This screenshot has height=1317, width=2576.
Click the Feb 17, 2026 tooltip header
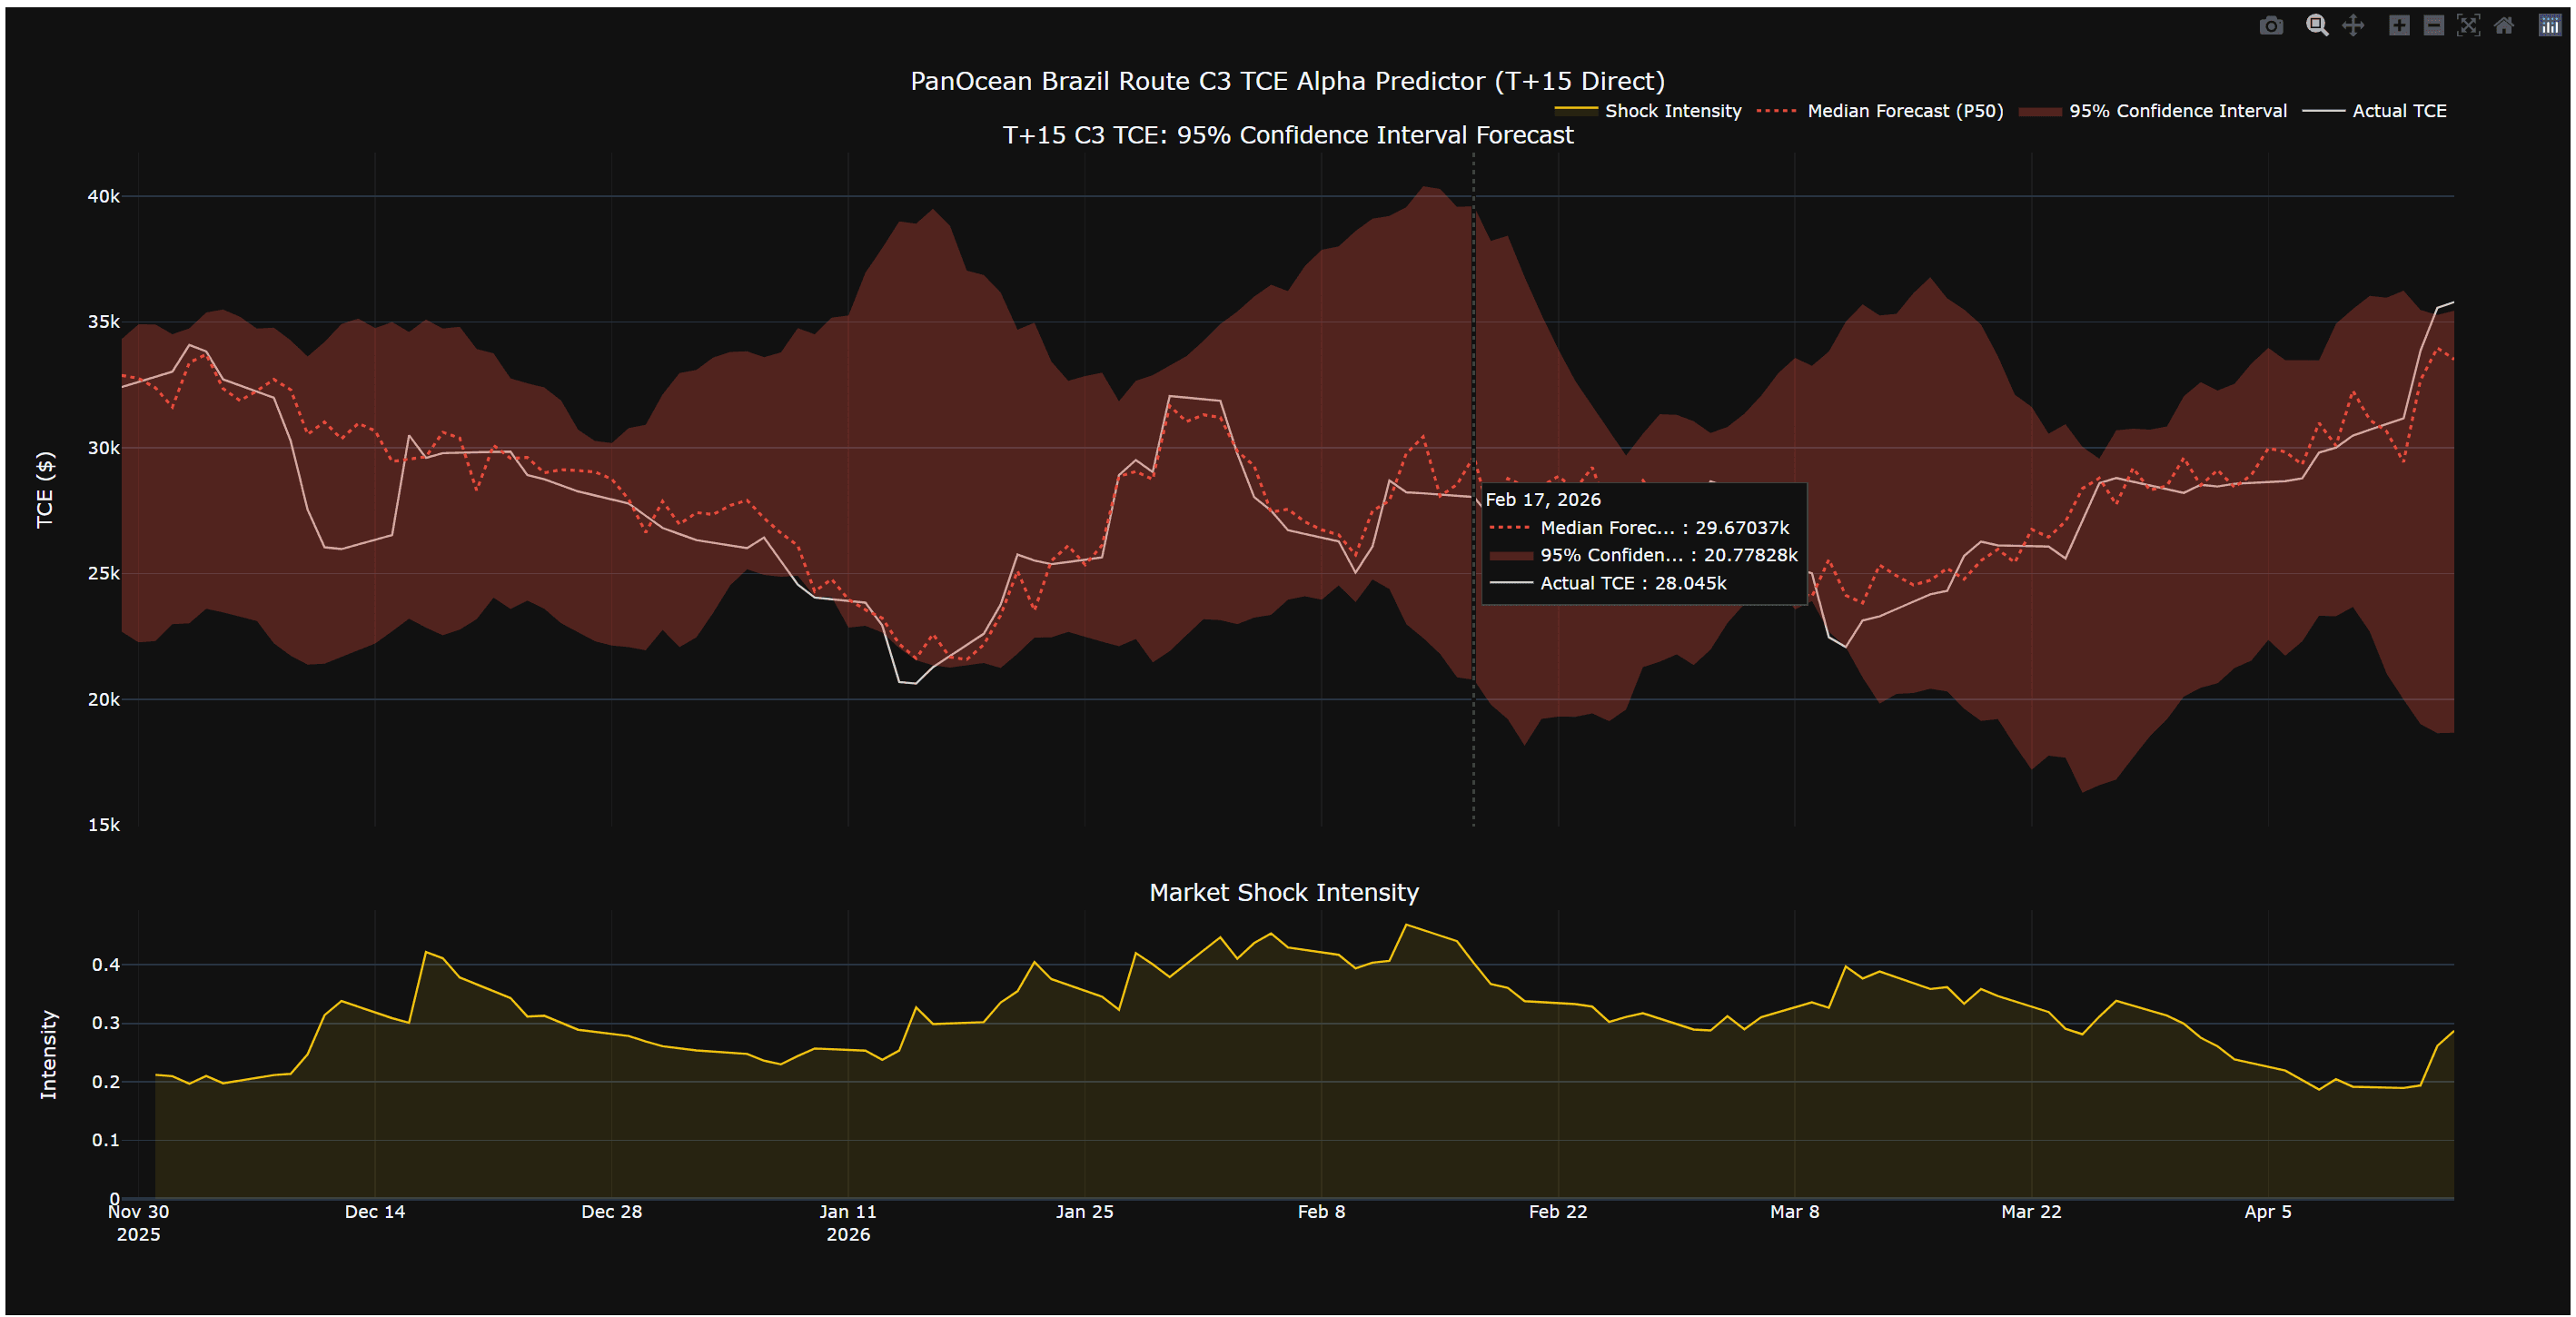1543,500
